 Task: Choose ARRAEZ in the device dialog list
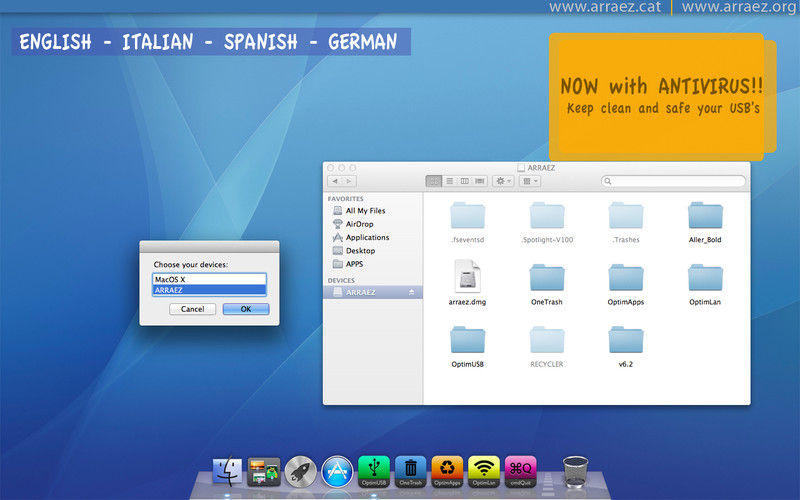tap(209, 290)
